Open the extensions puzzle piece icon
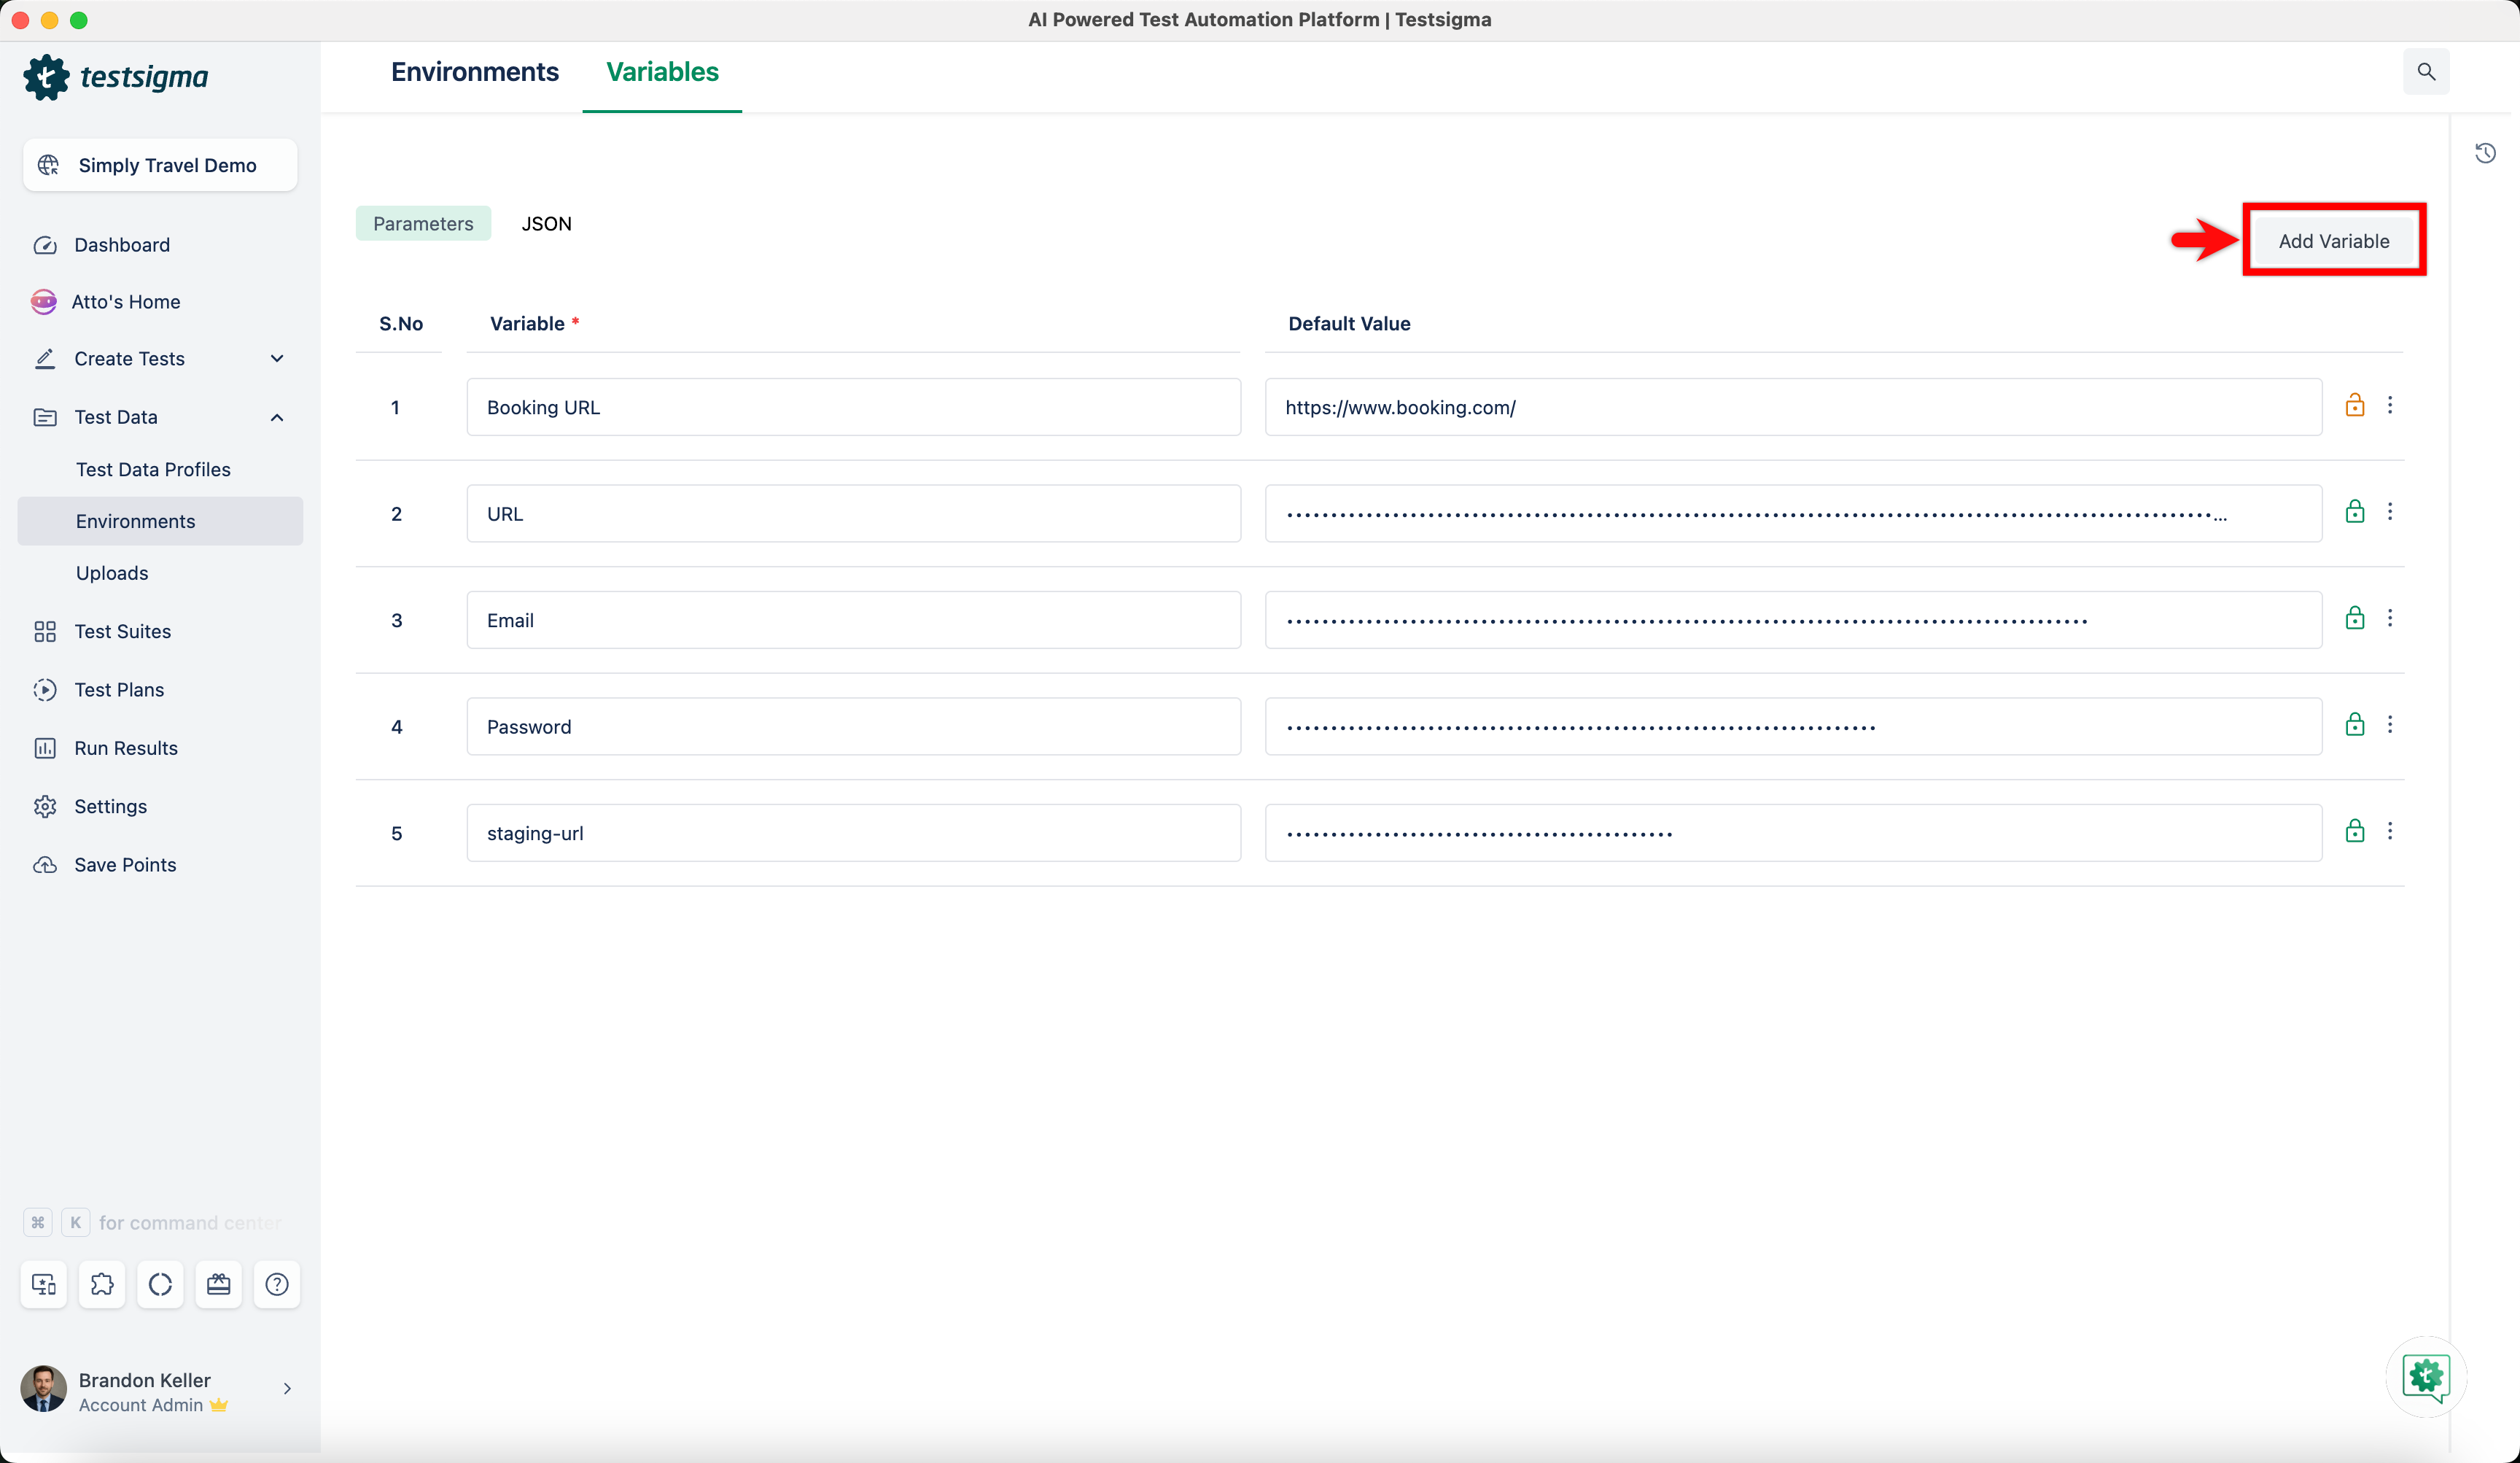This screenshot has height=1463, width=2520. 102,1284
